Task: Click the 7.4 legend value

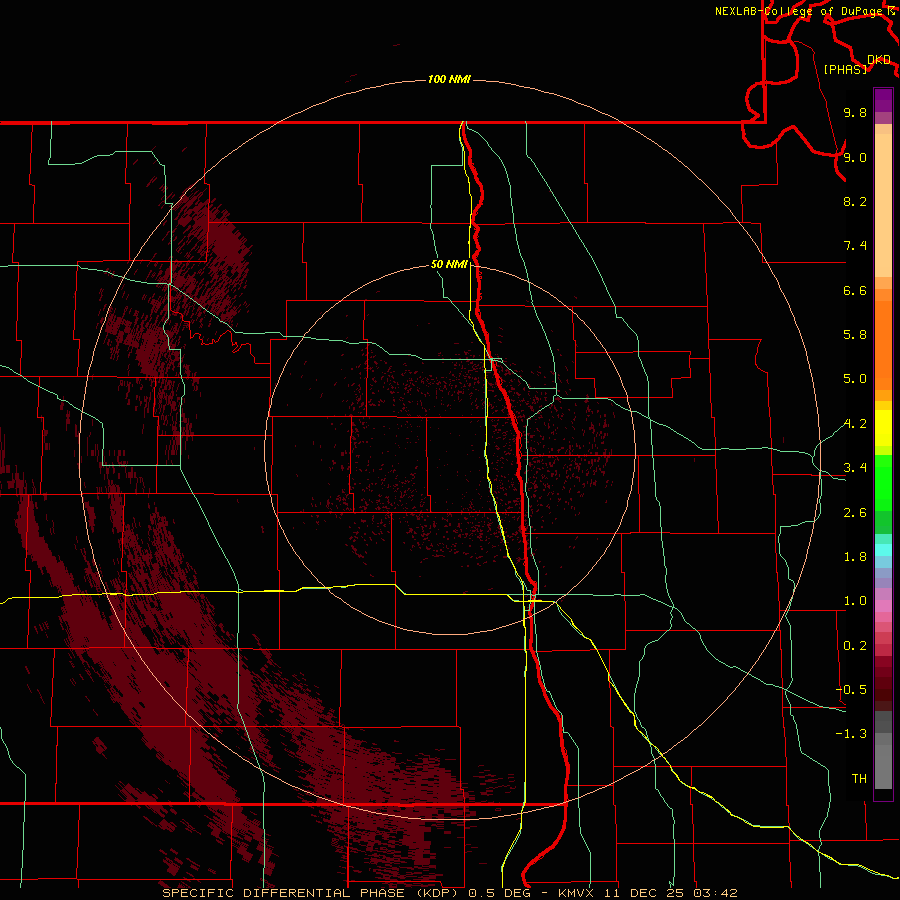Action: tap(855, 246)
